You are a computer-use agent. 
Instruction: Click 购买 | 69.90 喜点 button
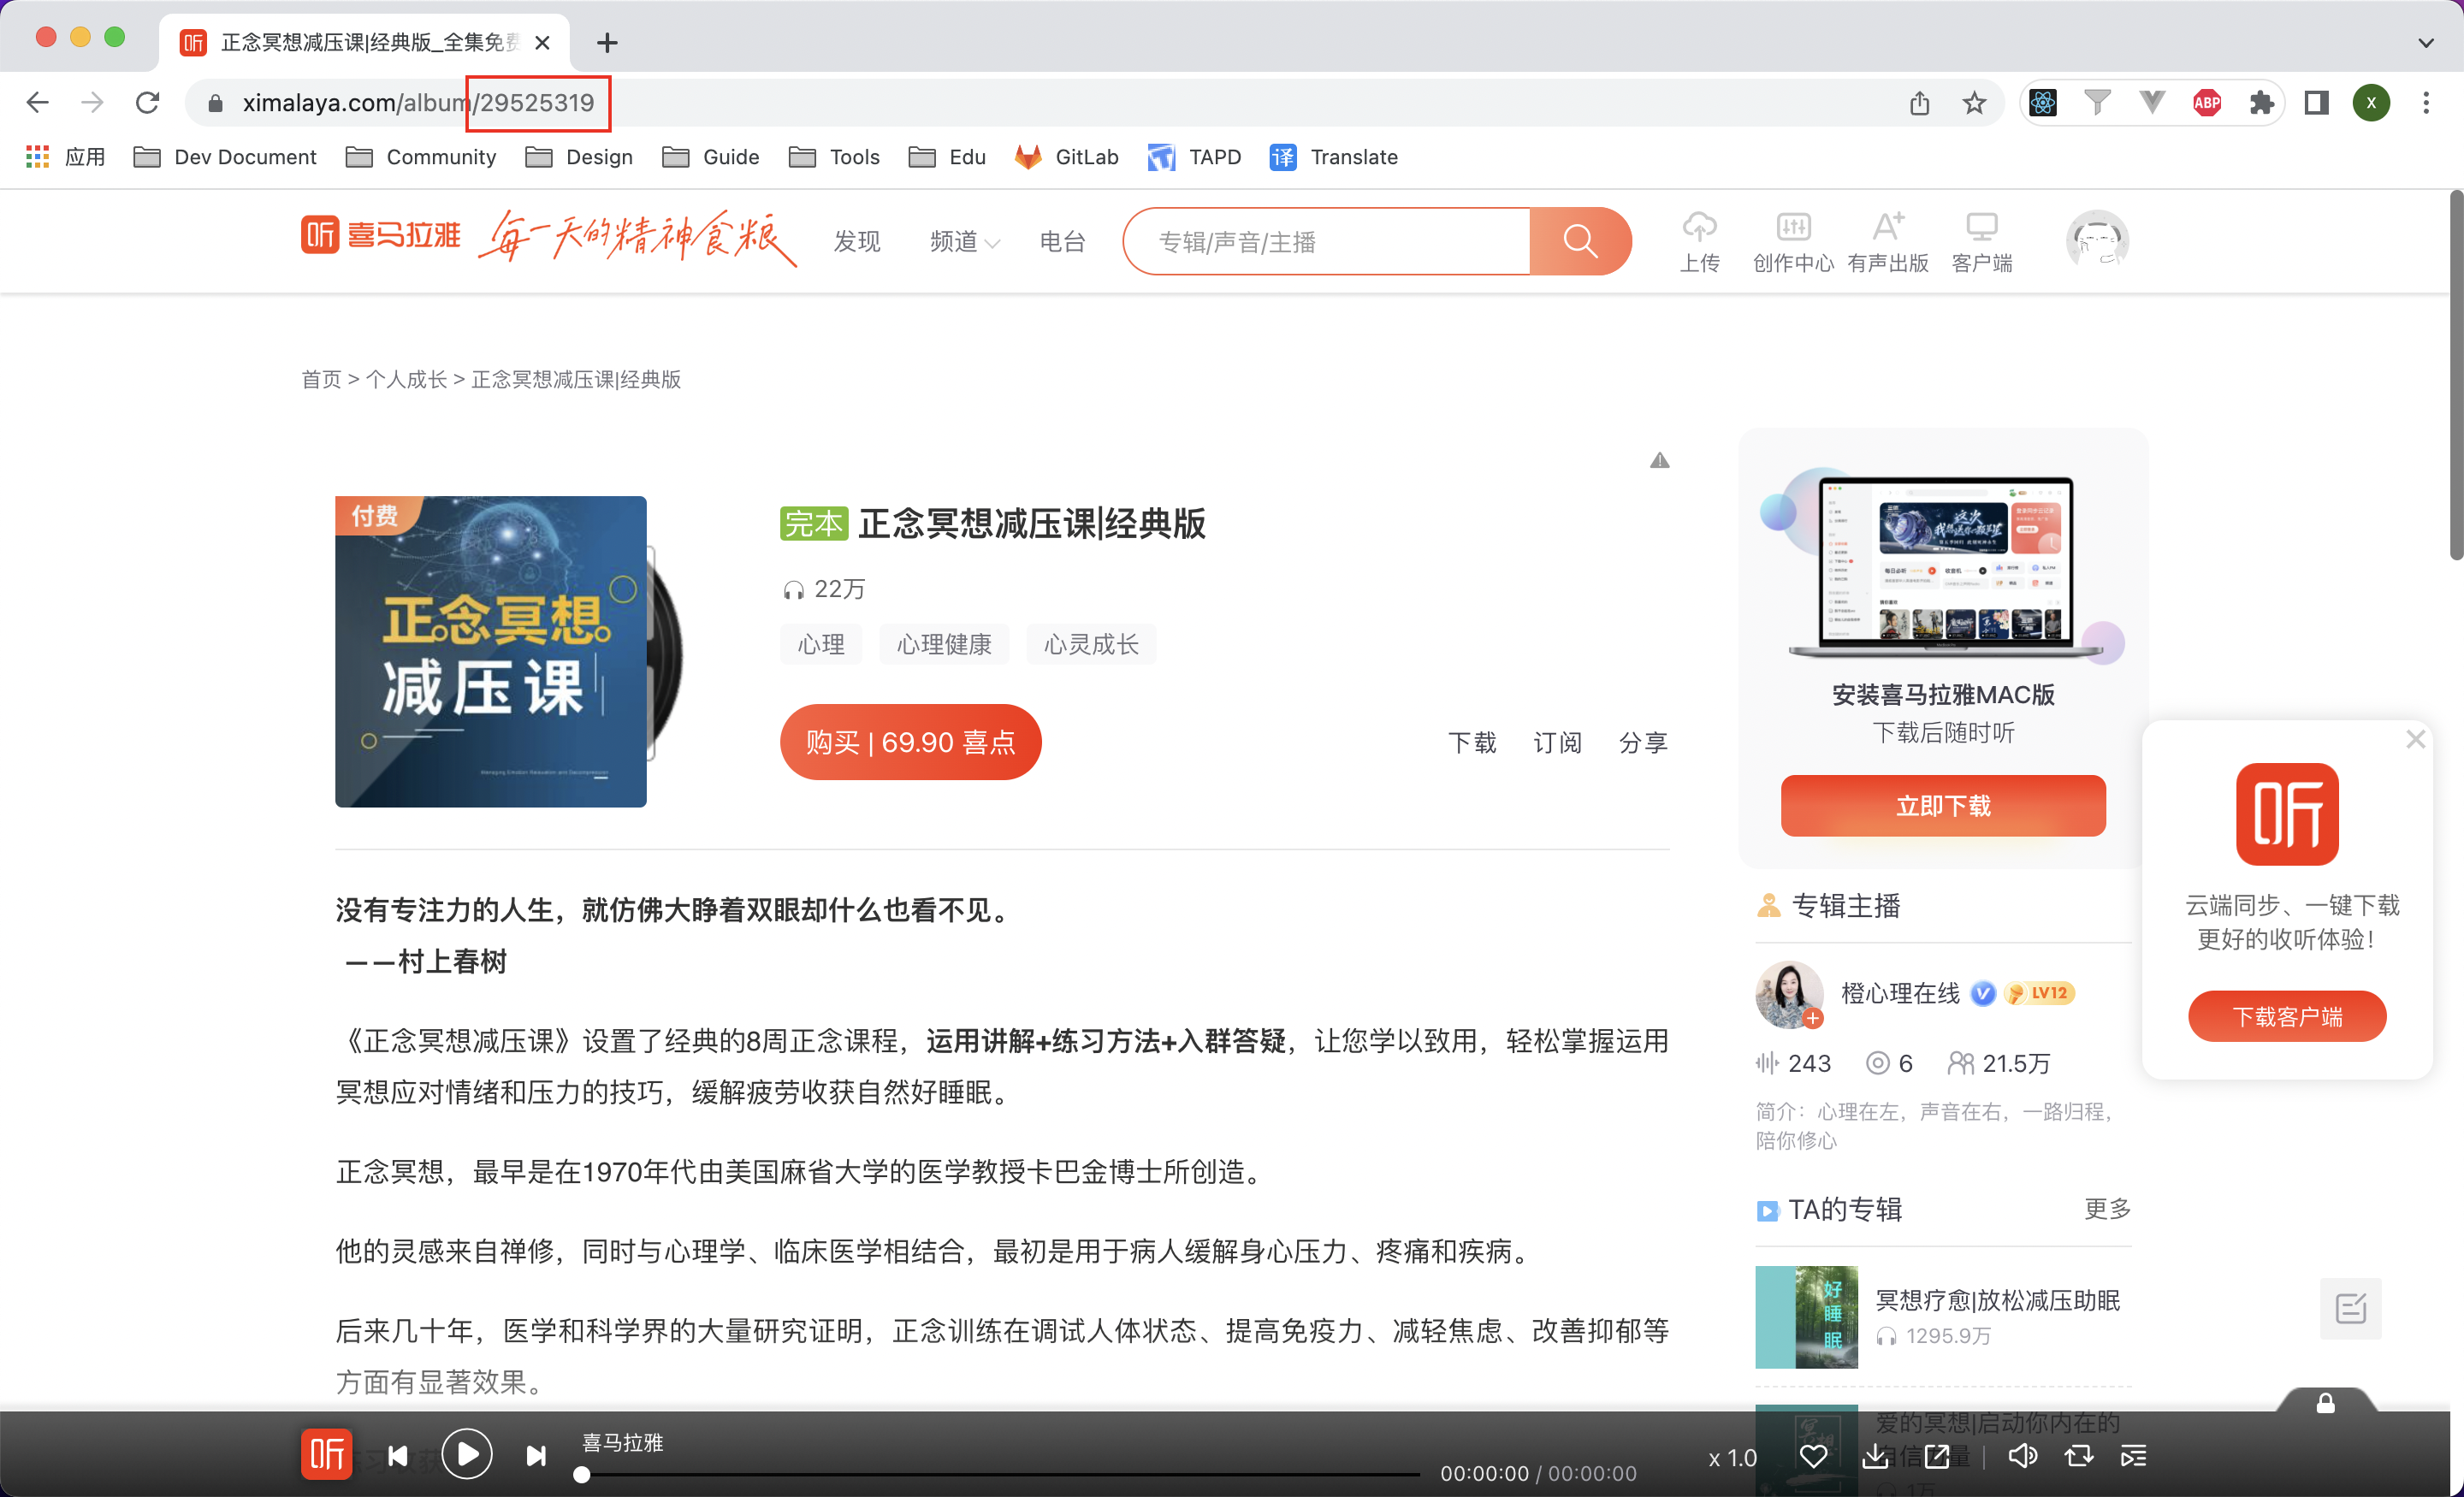point(910,742)
